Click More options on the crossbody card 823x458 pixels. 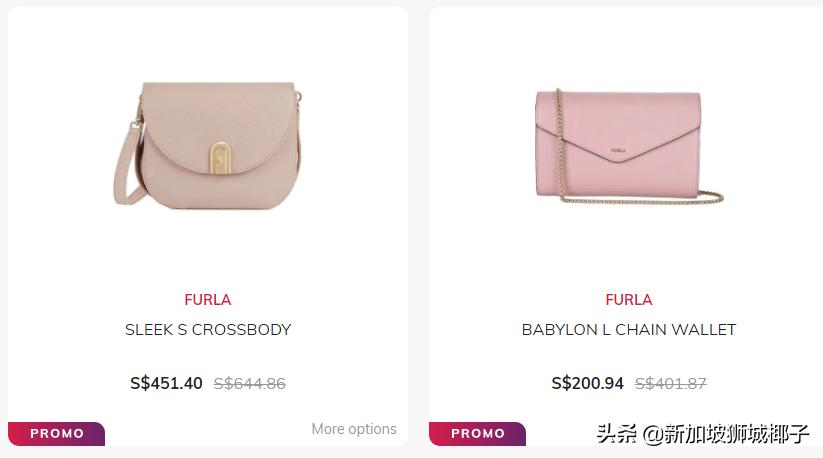(x=354, y=429)
